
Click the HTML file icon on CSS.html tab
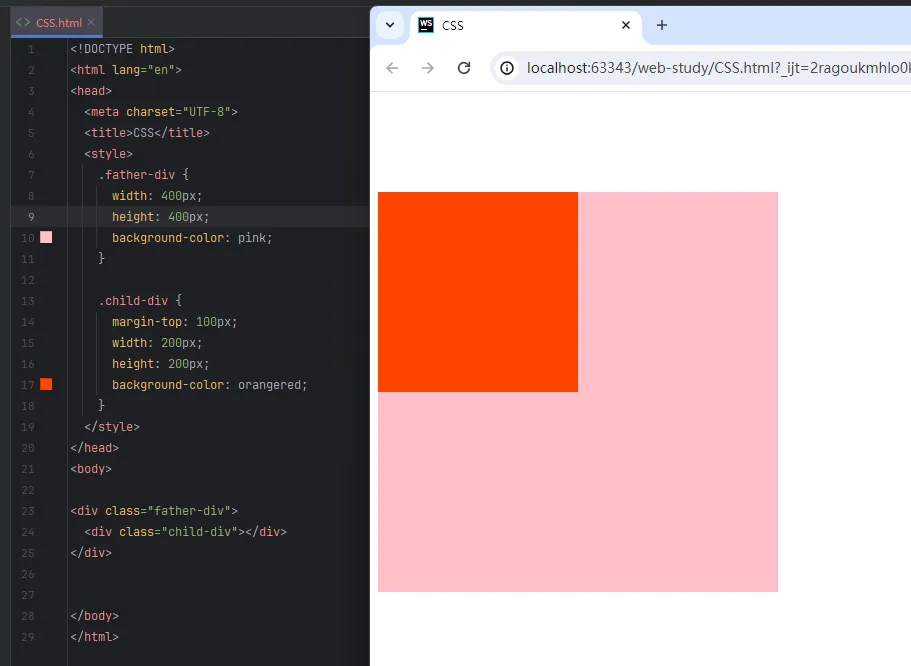click(x=23, y=22)
